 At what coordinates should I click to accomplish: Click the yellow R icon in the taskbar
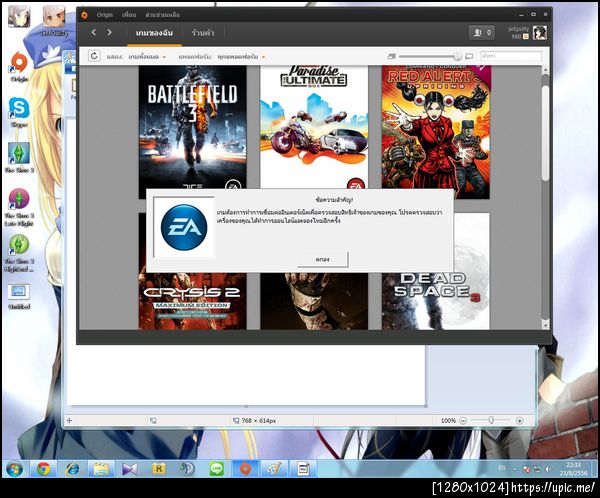point(158,469)
